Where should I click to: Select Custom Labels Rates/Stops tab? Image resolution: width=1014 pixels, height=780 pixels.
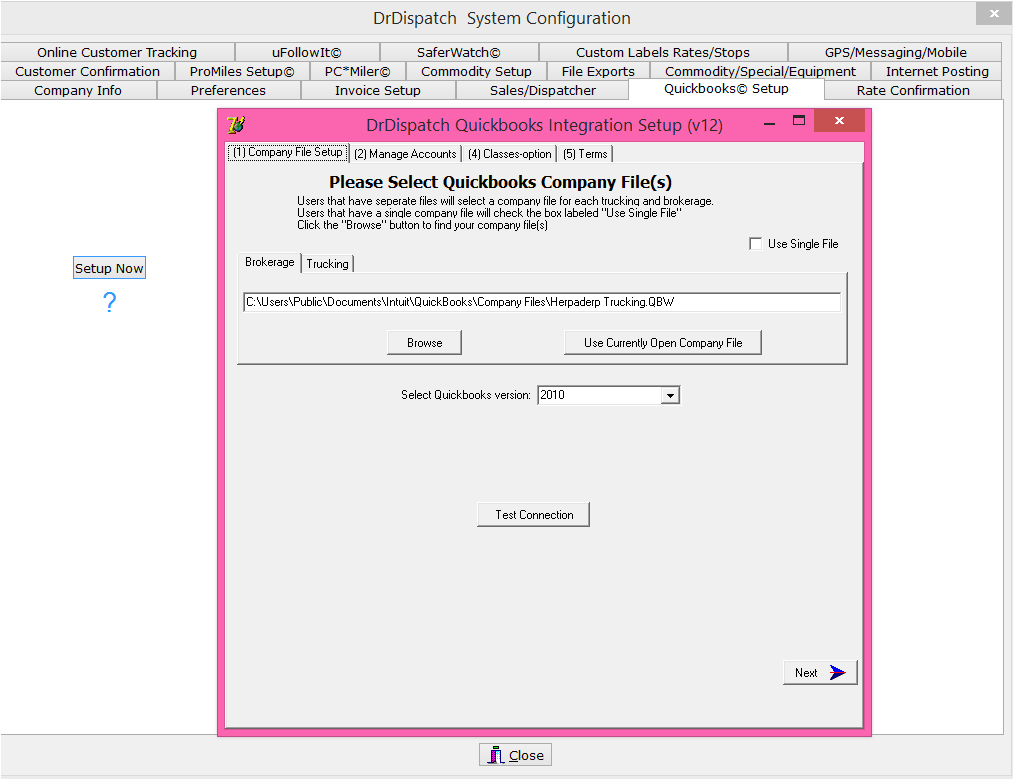(663, 52)
